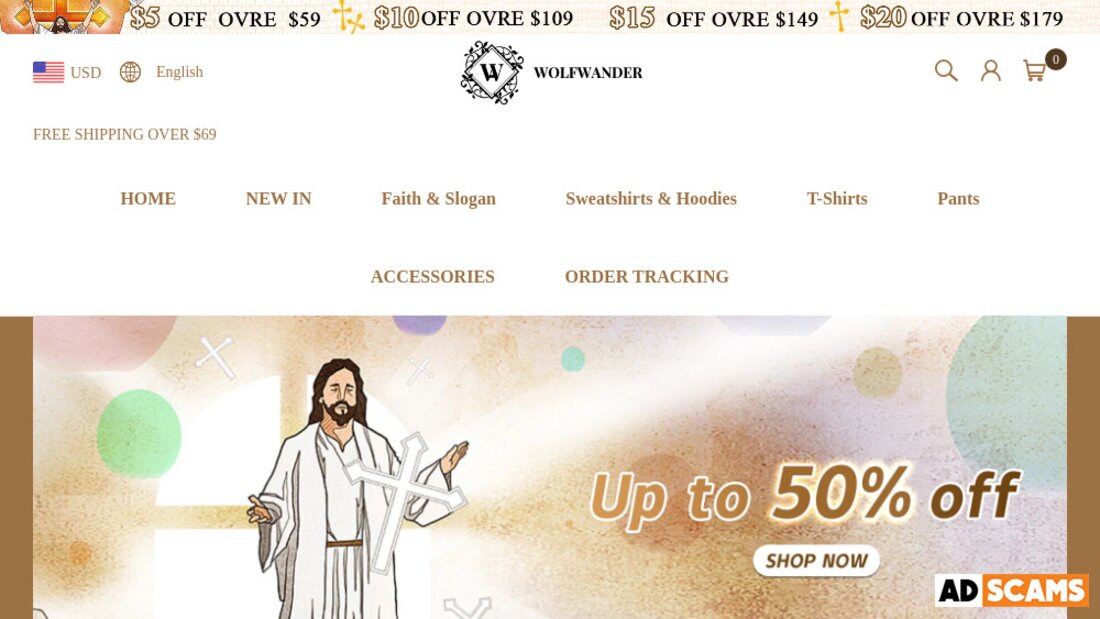1100x619 pixels.
Task: Open the Faith & Slogan category
Action: 438,199
